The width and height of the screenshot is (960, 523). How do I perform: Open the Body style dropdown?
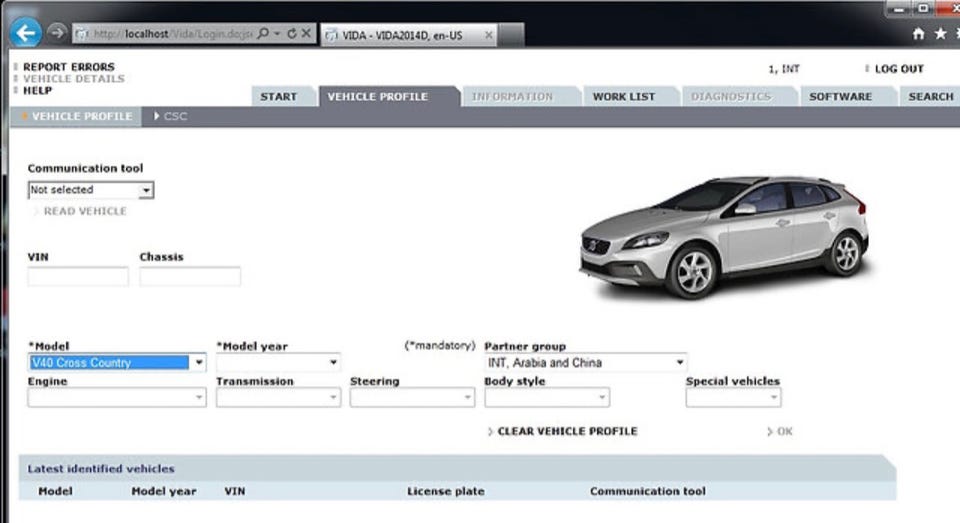(x=547, y=397)
